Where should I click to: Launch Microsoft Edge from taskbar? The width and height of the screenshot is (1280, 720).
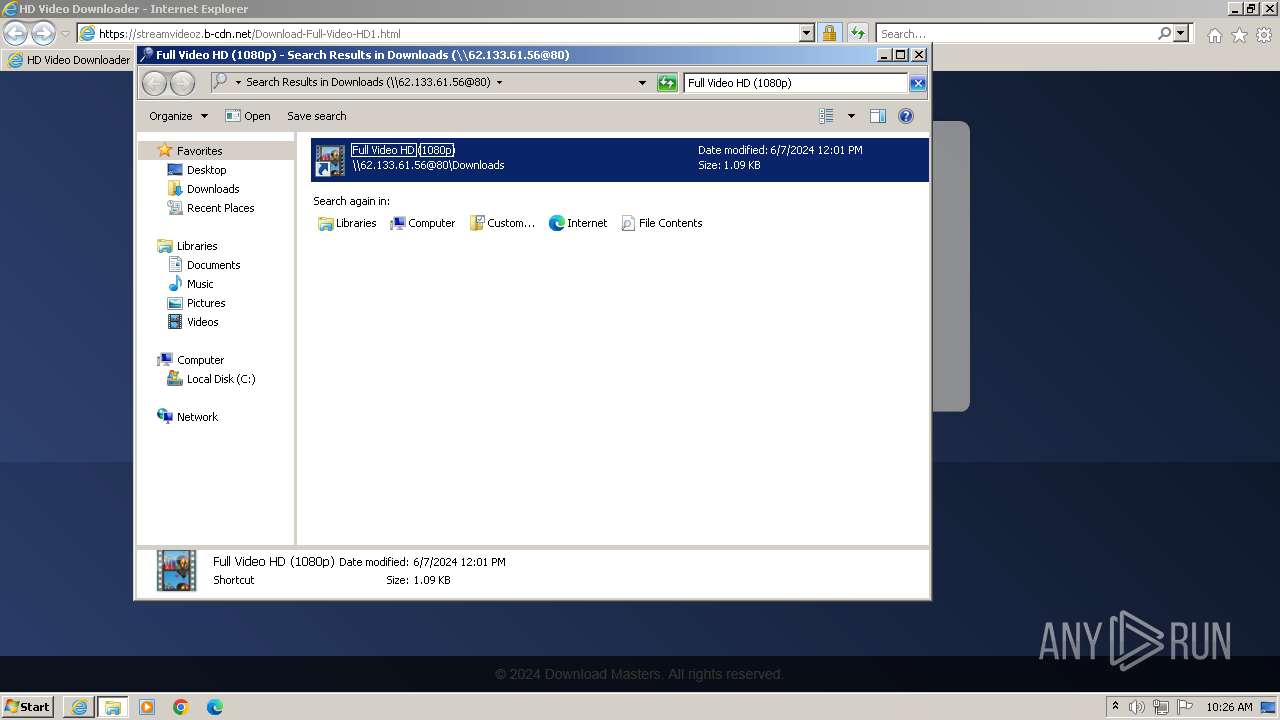point(215,707)
